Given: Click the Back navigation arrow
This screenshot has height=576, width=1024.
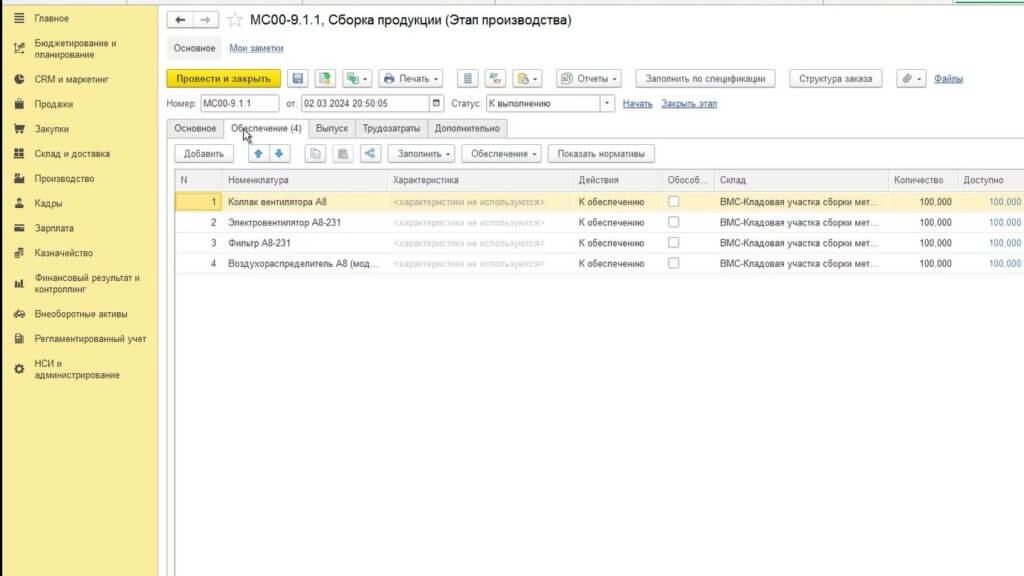Looking at the screenshot, I should tap(178, 18).
